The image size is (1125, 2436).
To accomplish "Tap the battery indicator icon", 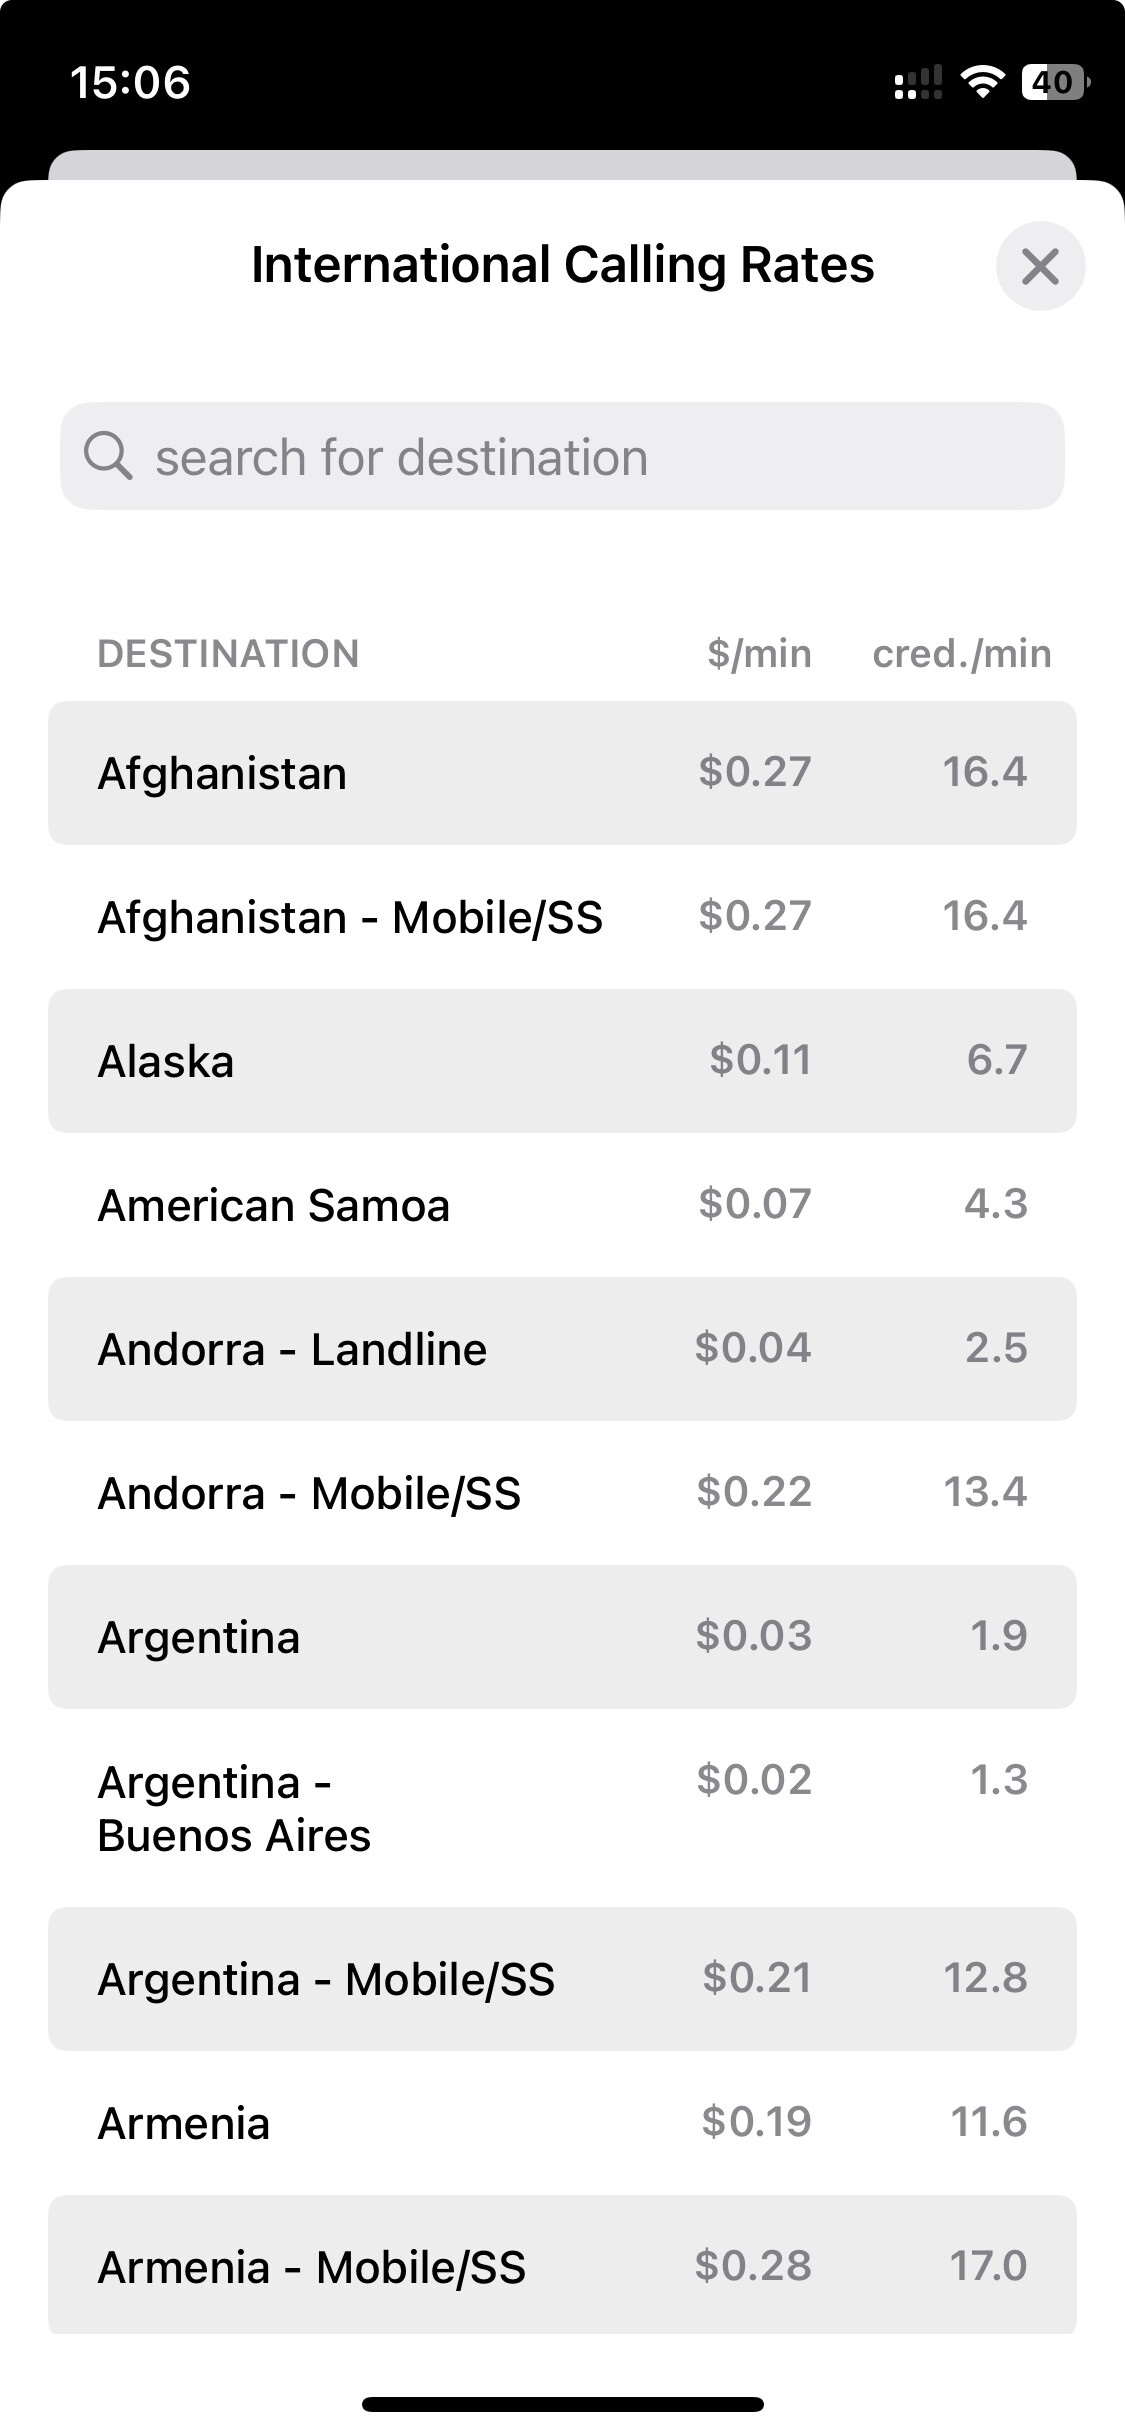I will 1054,82.
